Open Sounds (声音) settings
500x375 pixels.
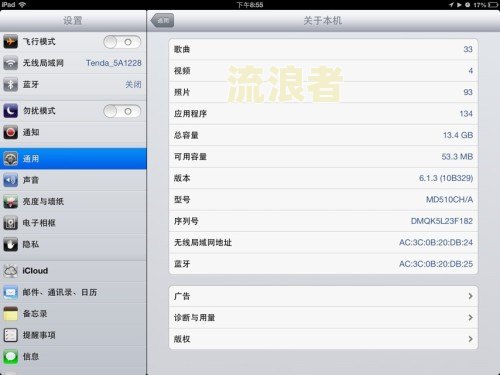pyautogui.click(x=73, y=180)
